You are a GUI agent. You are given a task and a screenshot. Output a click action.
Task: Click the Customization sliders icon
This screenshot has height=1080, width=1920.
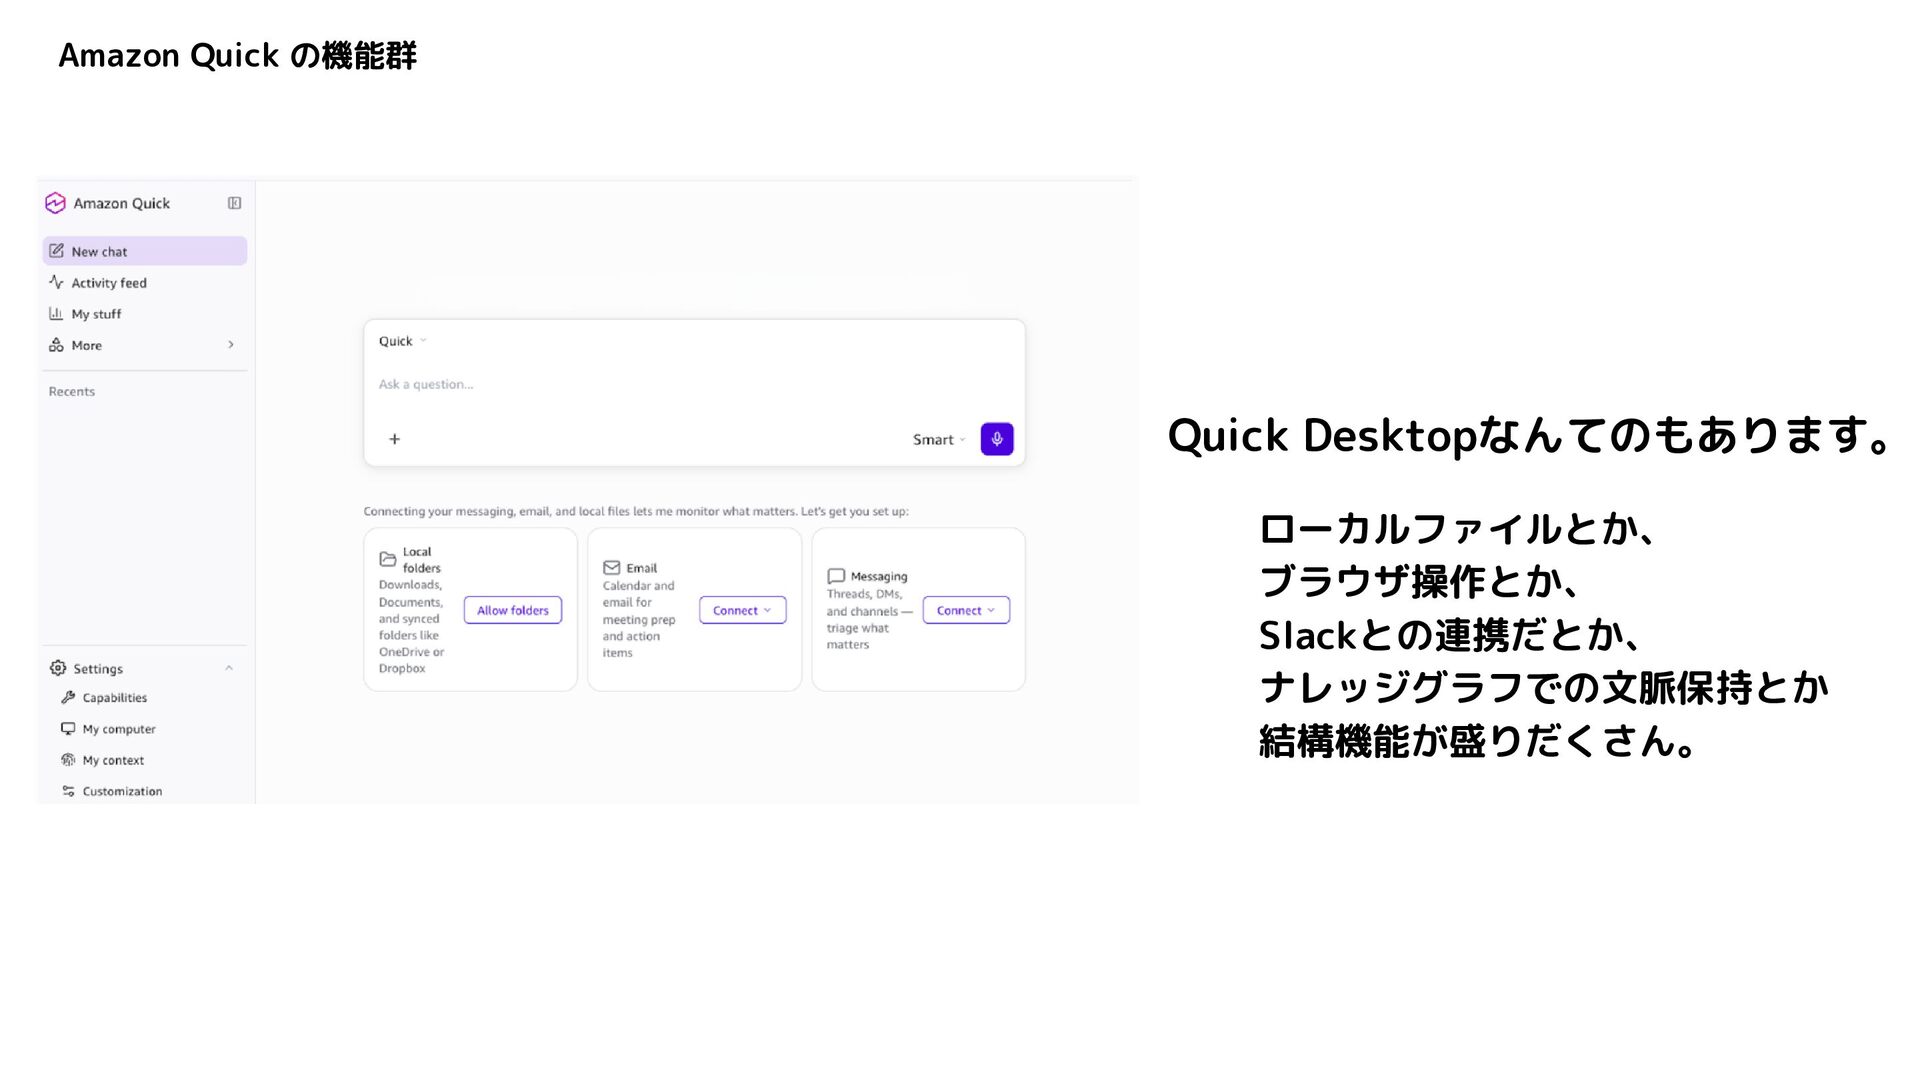click(x=68, y=791)
